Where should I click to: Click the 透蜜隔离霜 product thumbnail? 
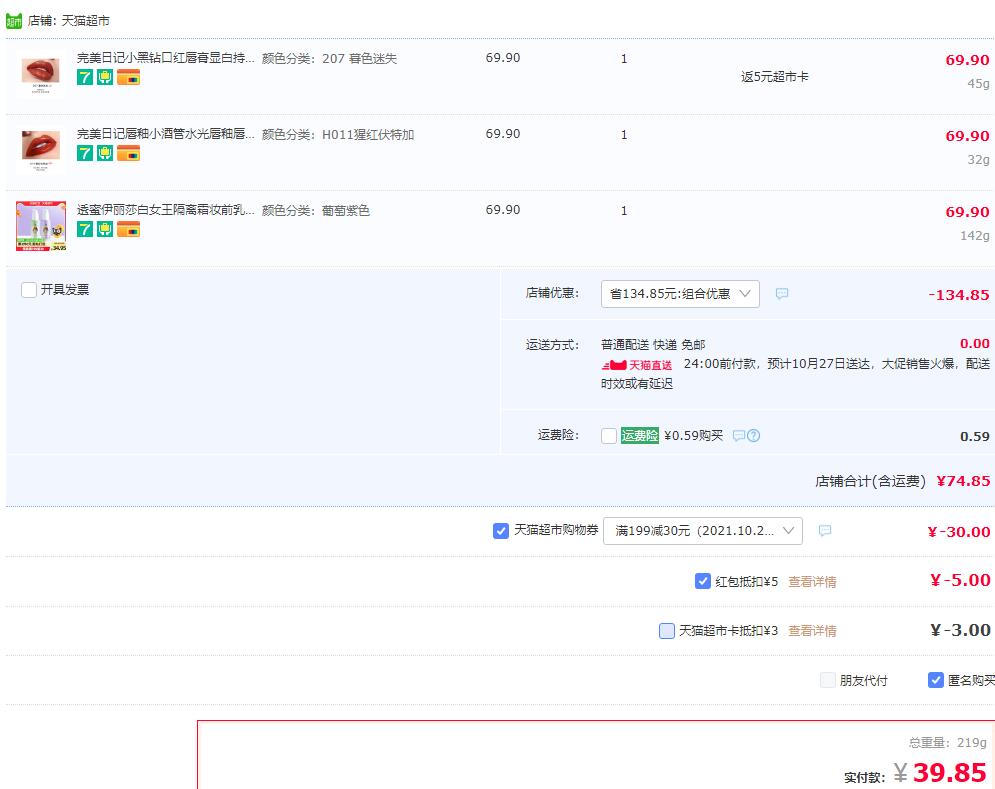pyautogui.click(x=41, y=227)
